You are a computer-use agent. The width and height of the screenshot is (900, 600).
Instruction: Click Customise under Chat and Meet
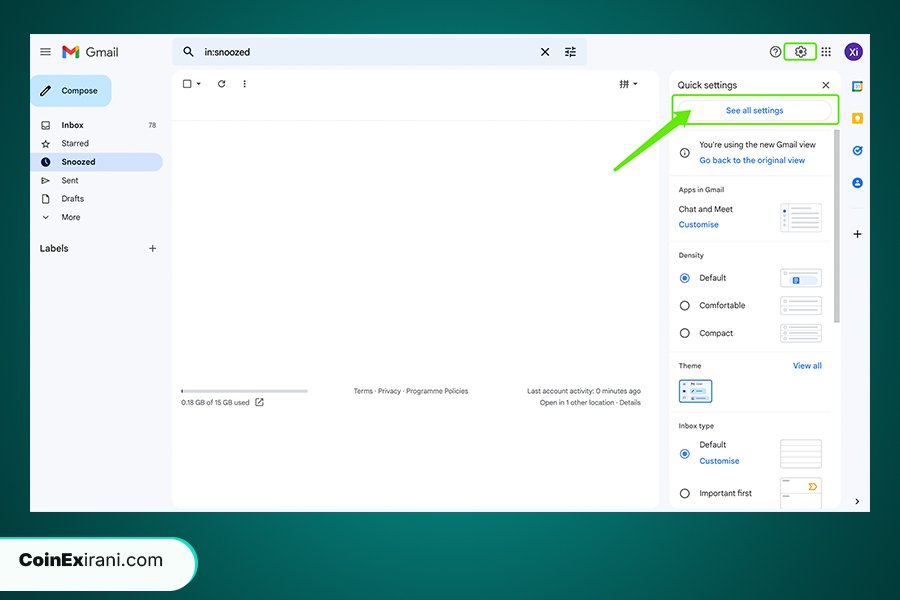699,224
